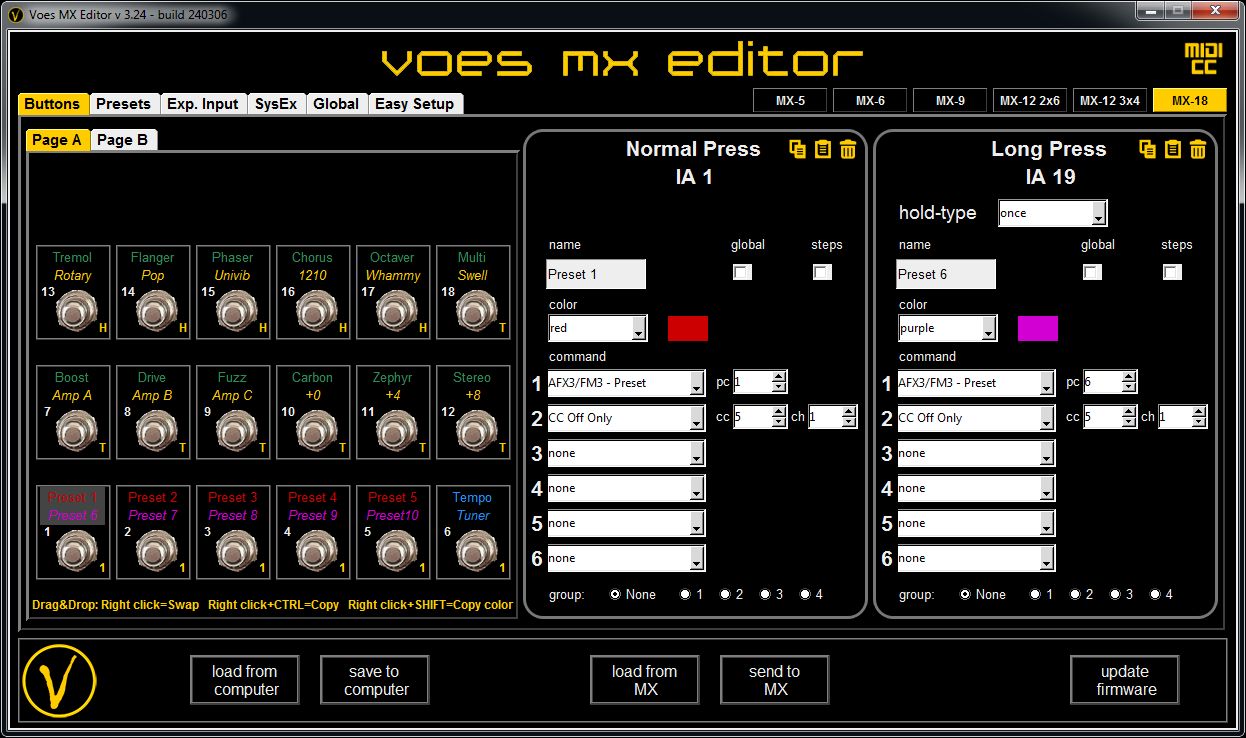Image resolution: width=1246 pixels, height=738 pixels.
Task: Open the Easy Setup tab
Action: click(416, 103)
